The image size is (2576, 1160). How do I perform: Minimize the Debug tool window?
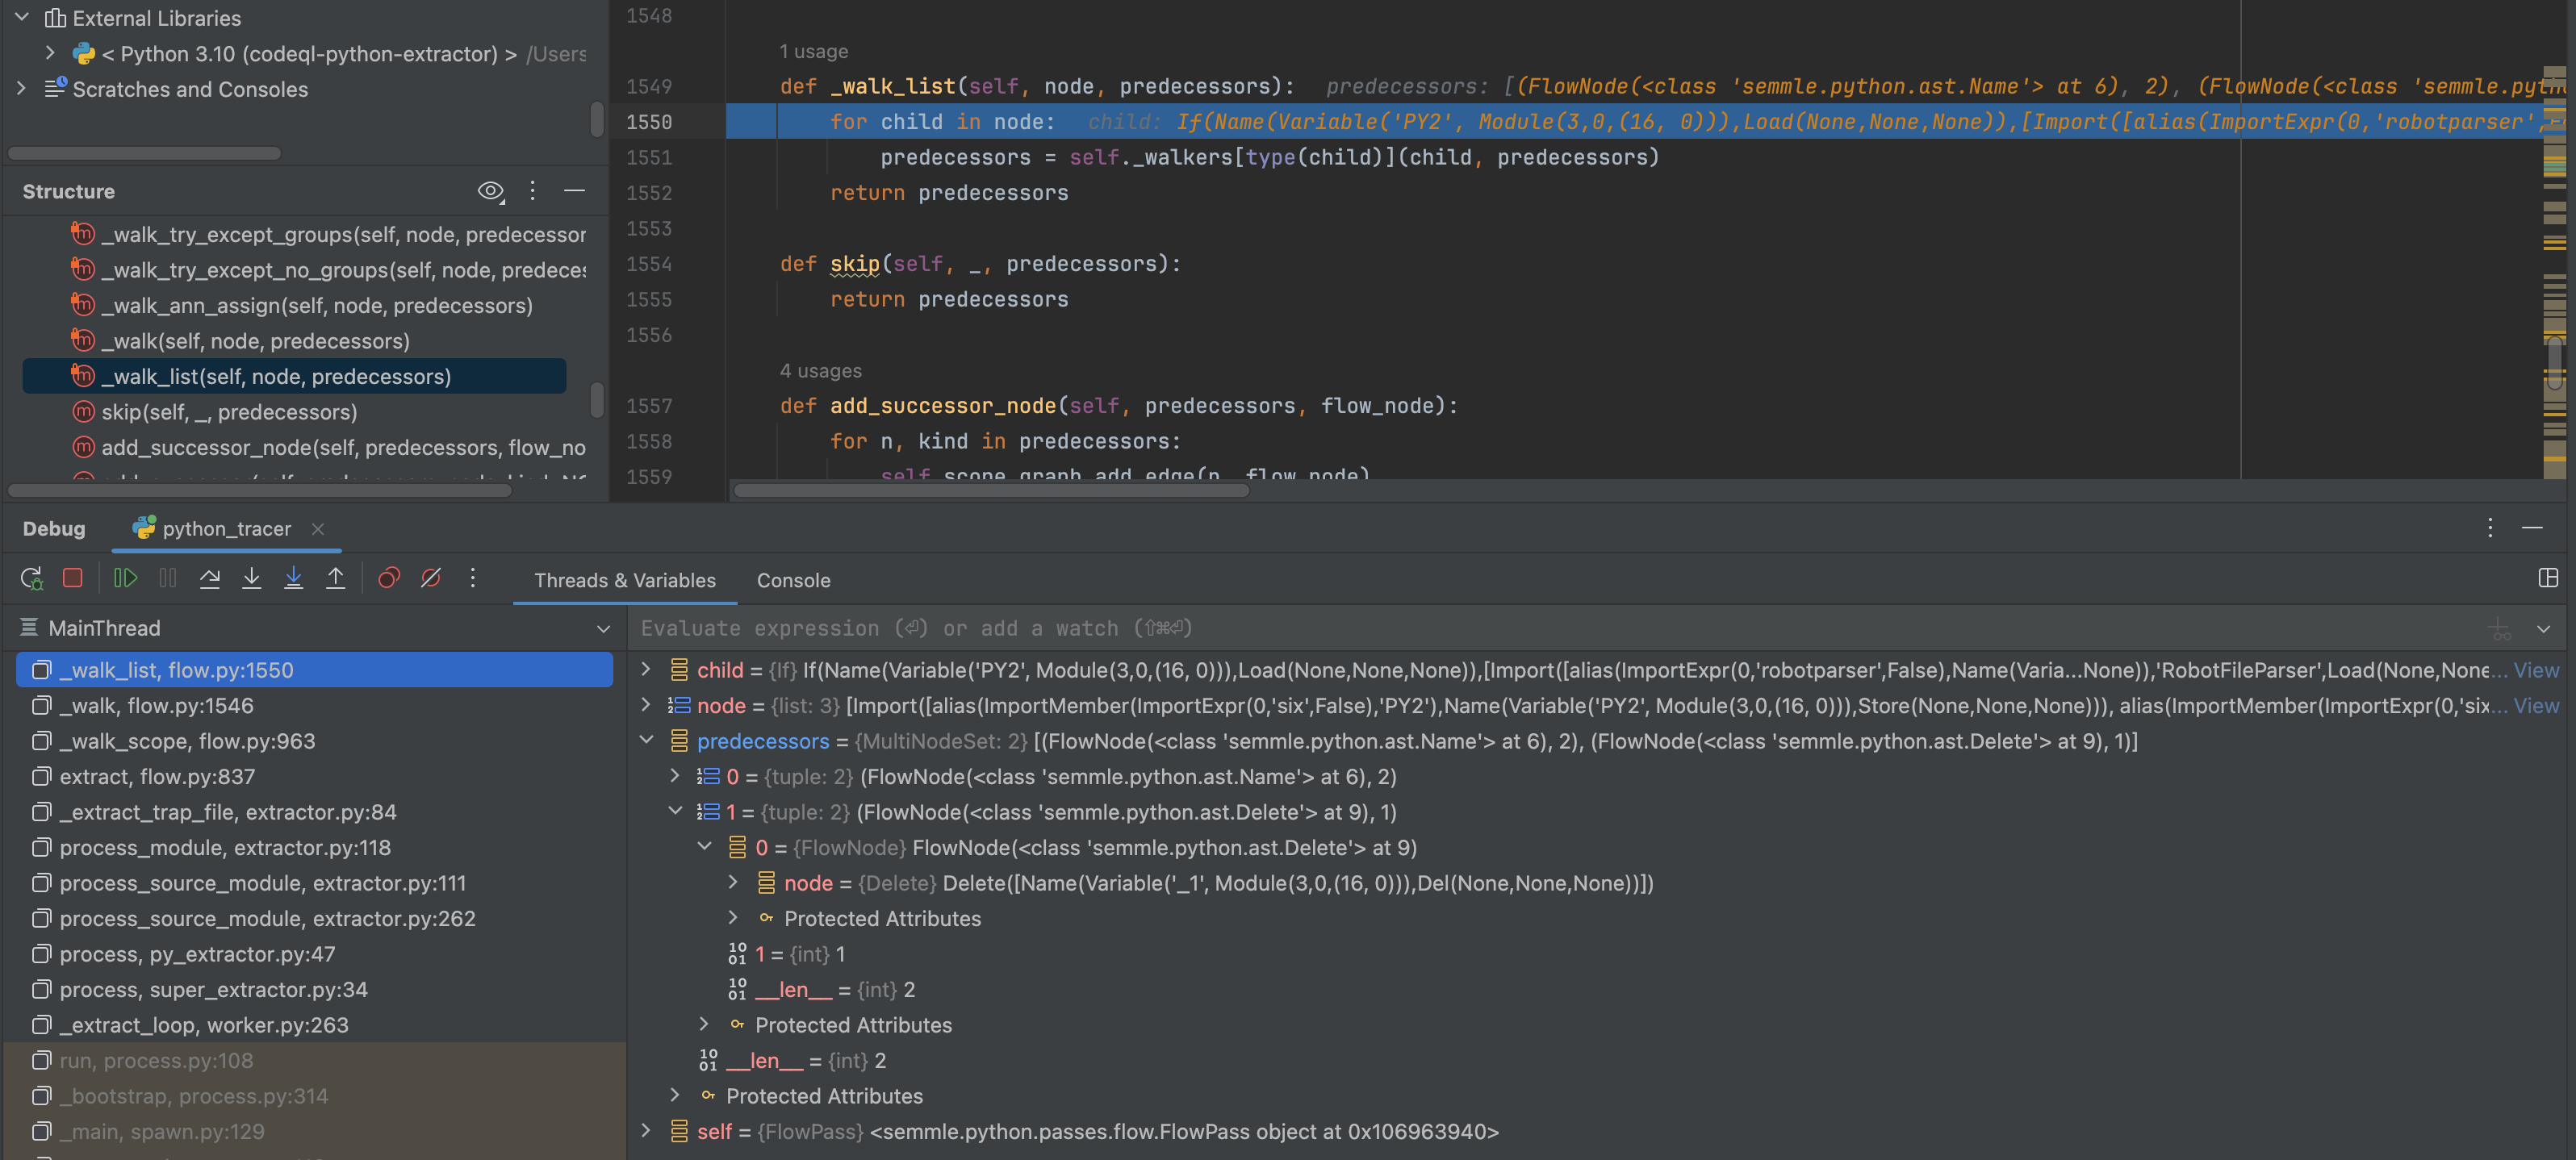point(2532,528)
